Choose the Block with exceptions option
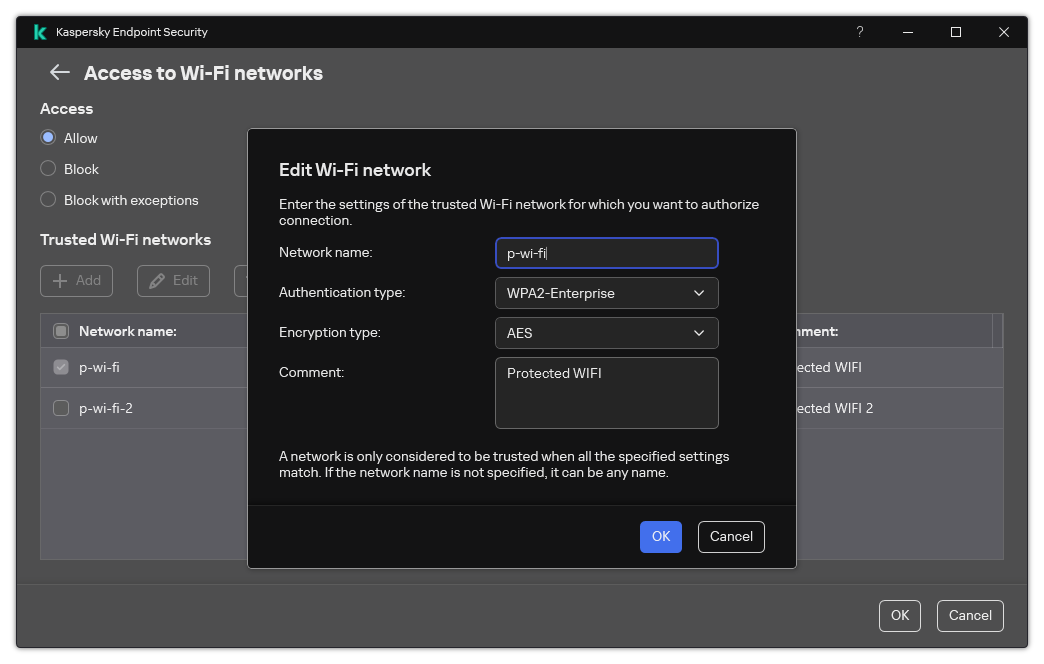Screen dimensions: 1044x664 tap(48, 200)
